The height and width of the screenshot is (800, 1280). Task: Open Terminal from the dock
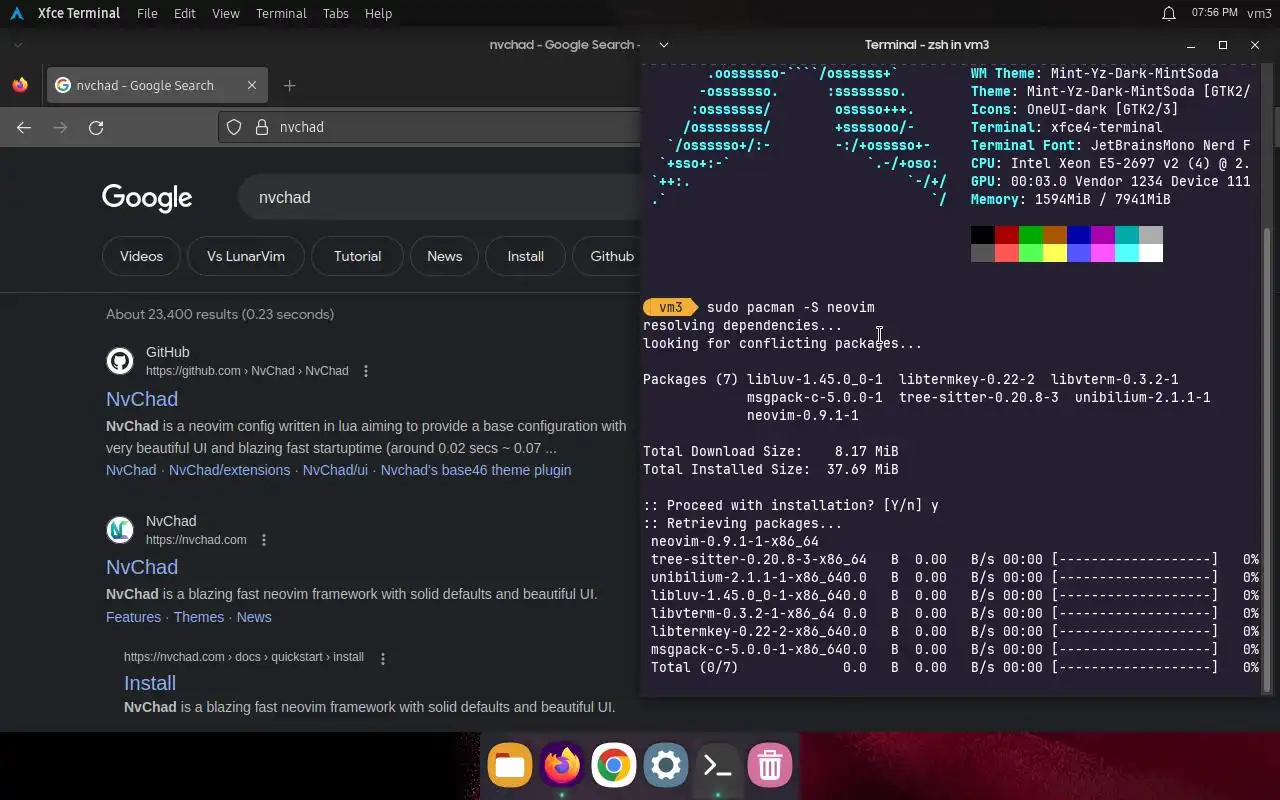point(718,766)
